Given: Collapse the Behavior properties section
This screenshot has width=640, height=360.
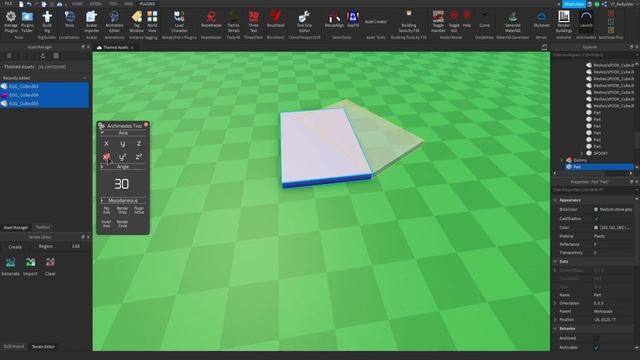Looking at the screenshot, I should click(555, 329).
